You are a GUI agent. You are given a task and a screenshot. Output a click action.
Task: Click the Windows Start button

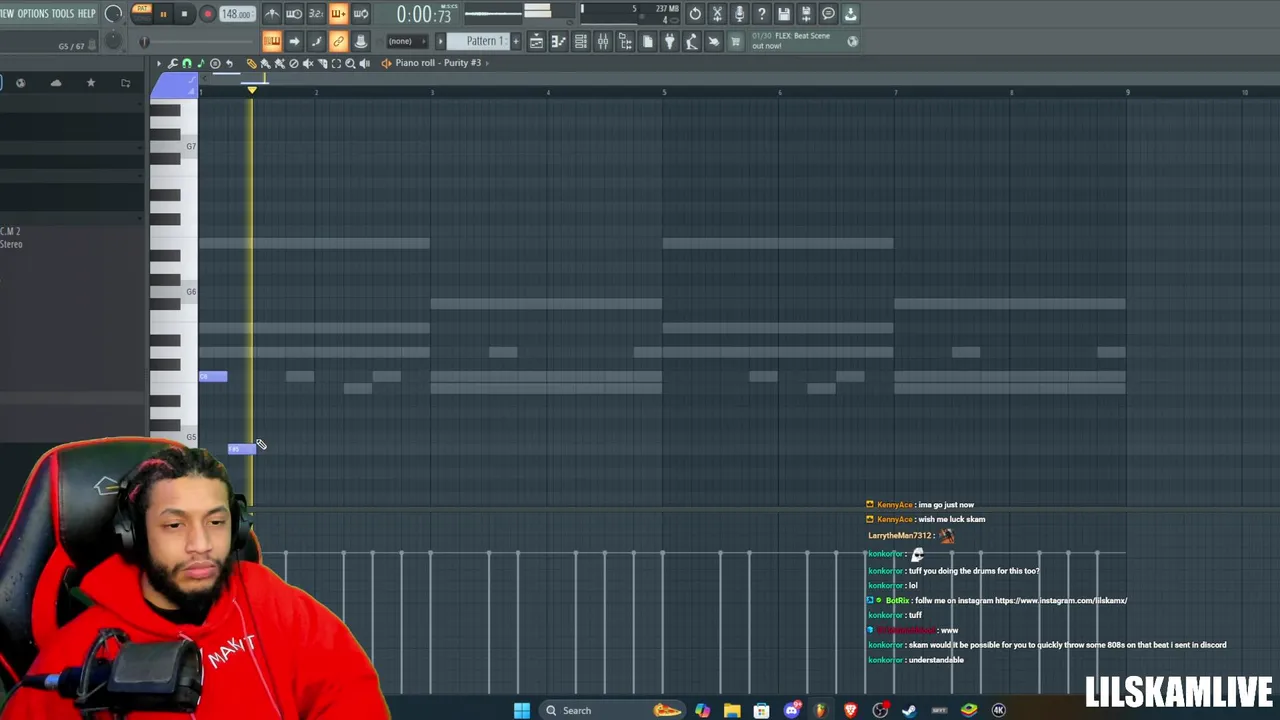[522, 710]
